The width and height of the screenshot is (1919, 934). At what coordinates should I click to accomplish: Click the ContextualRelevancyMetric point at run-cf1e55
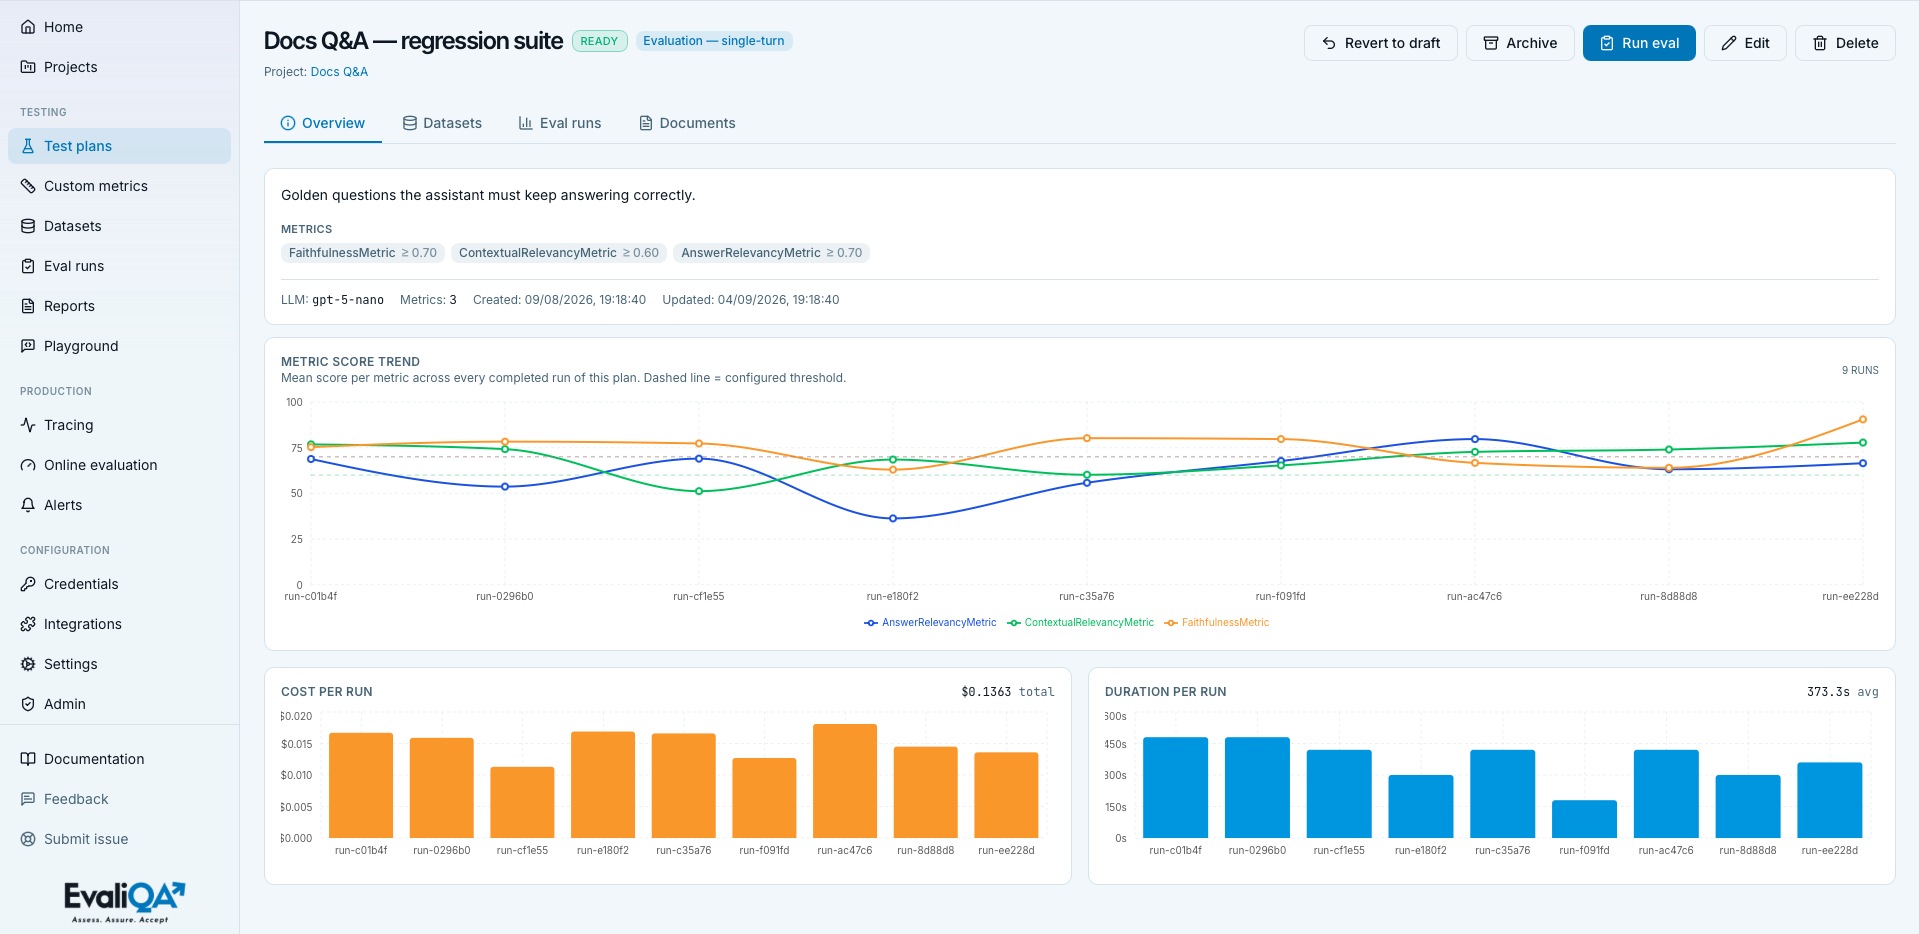[699, 492]
